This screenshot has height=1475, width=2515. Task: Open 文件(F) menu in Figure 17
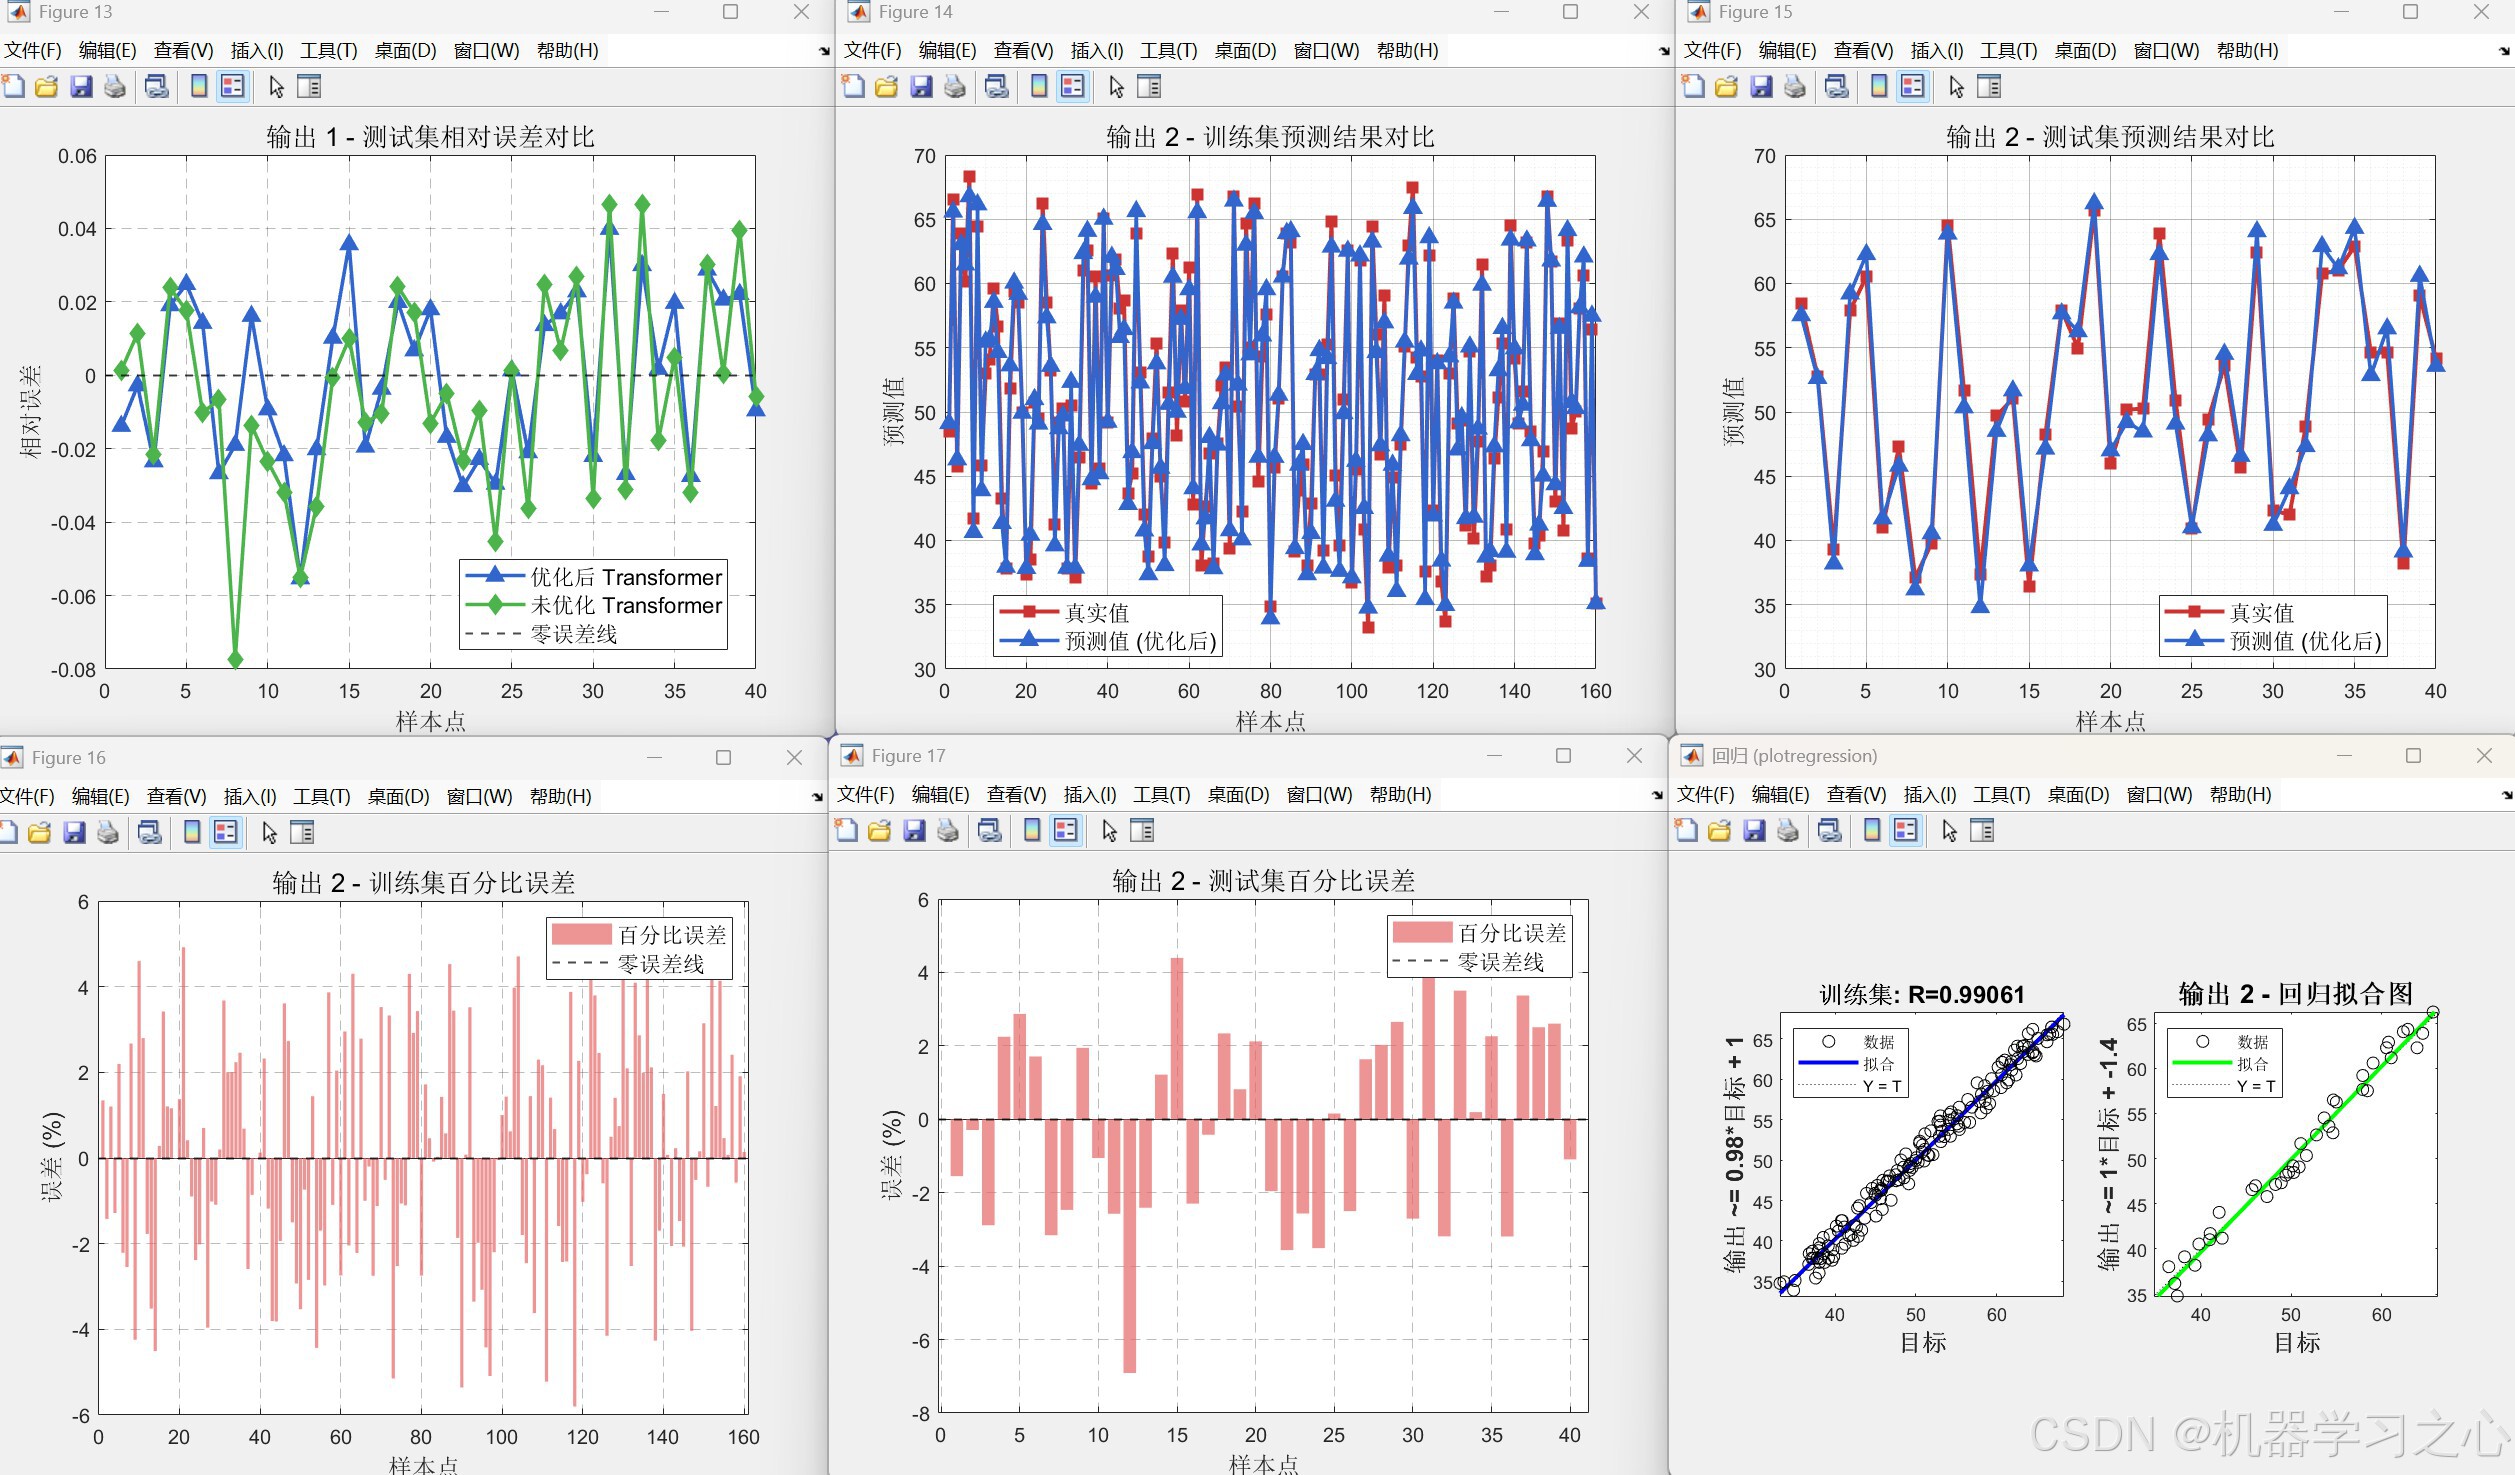pos(865,795)
